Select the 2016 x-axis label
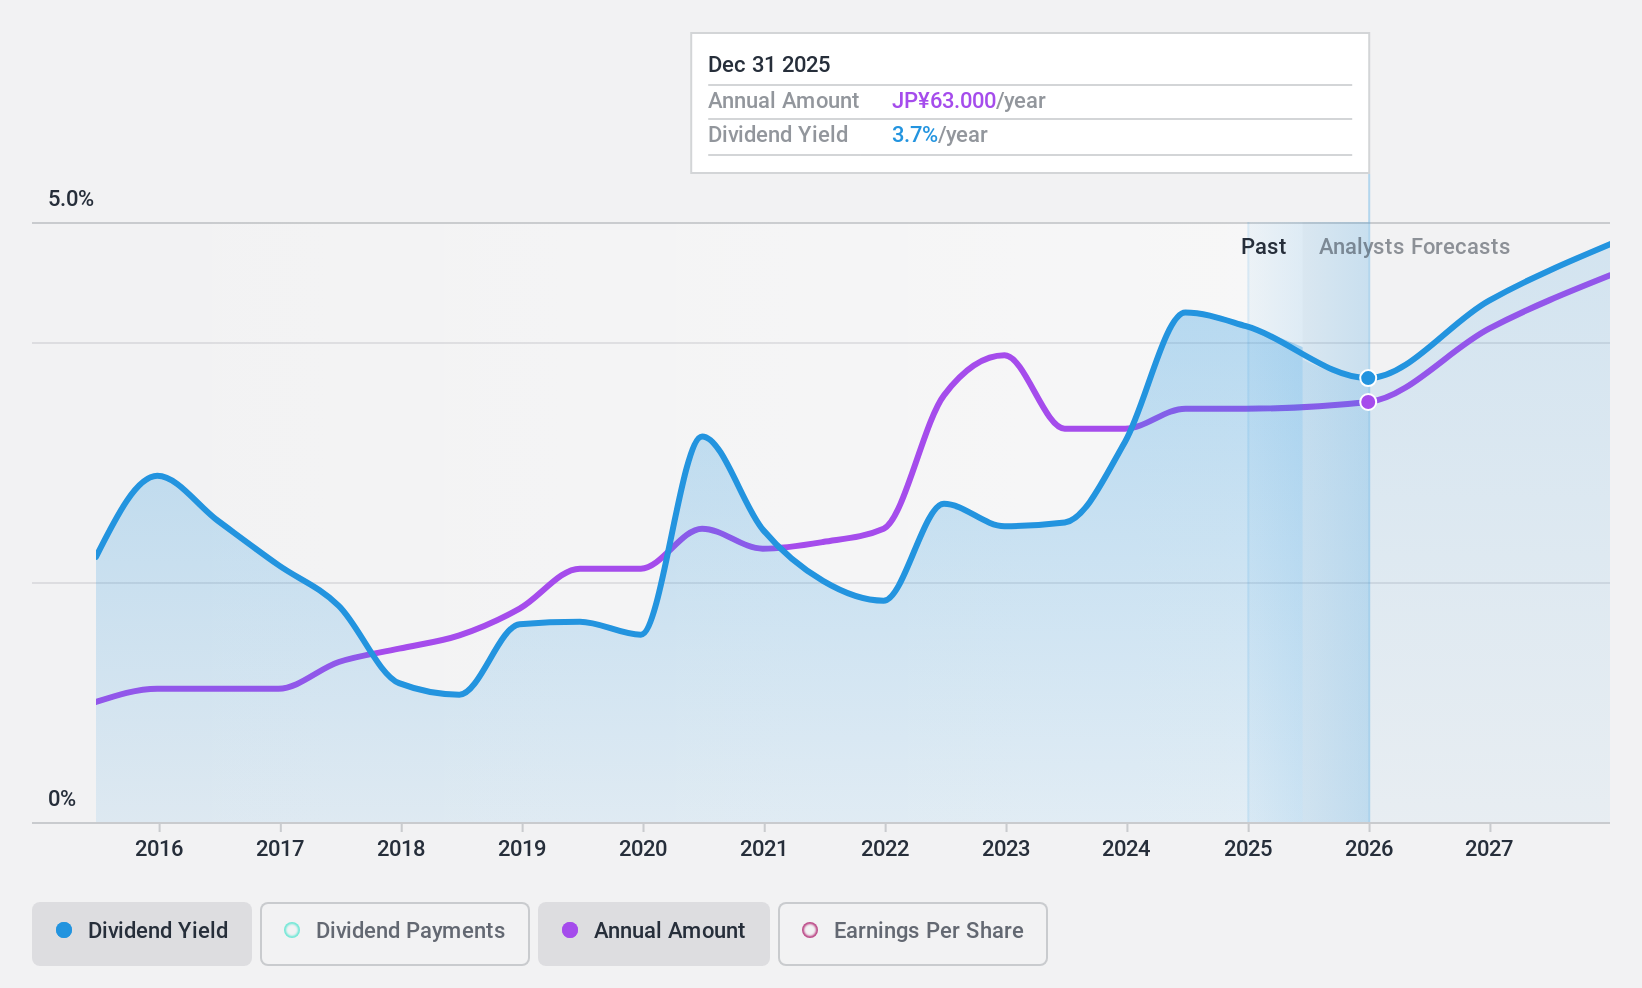The width and height of the screenshot is (1642, 988). coord(159,849)
